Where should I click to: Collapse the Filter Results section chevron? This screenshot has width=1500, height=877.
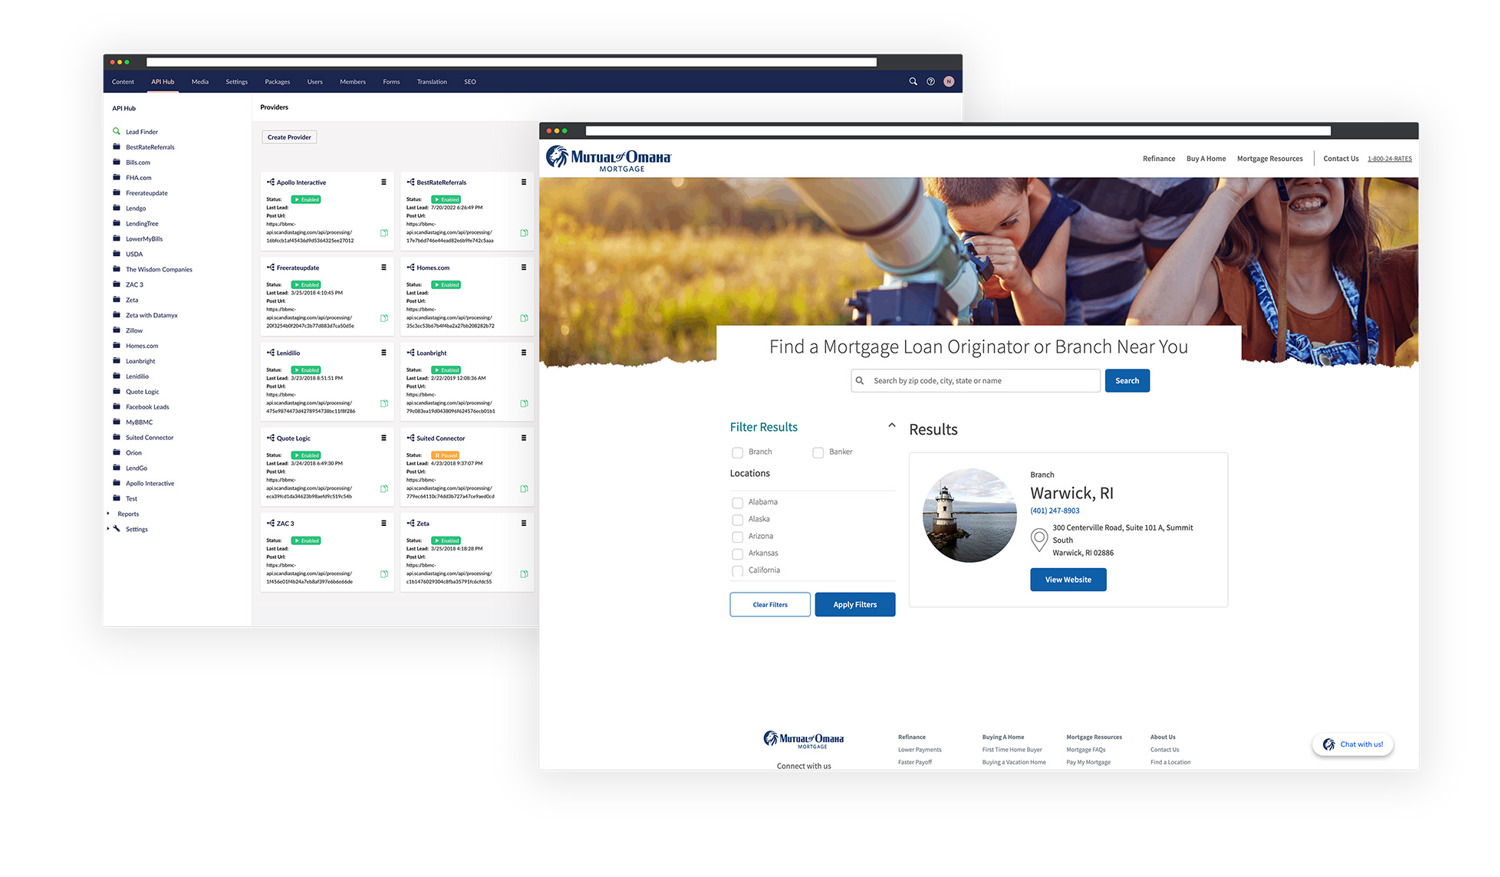891,426
